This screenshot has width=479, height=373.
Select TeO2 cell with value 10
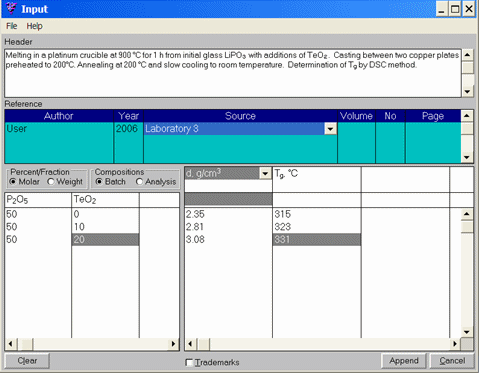(x=105, y=227)
